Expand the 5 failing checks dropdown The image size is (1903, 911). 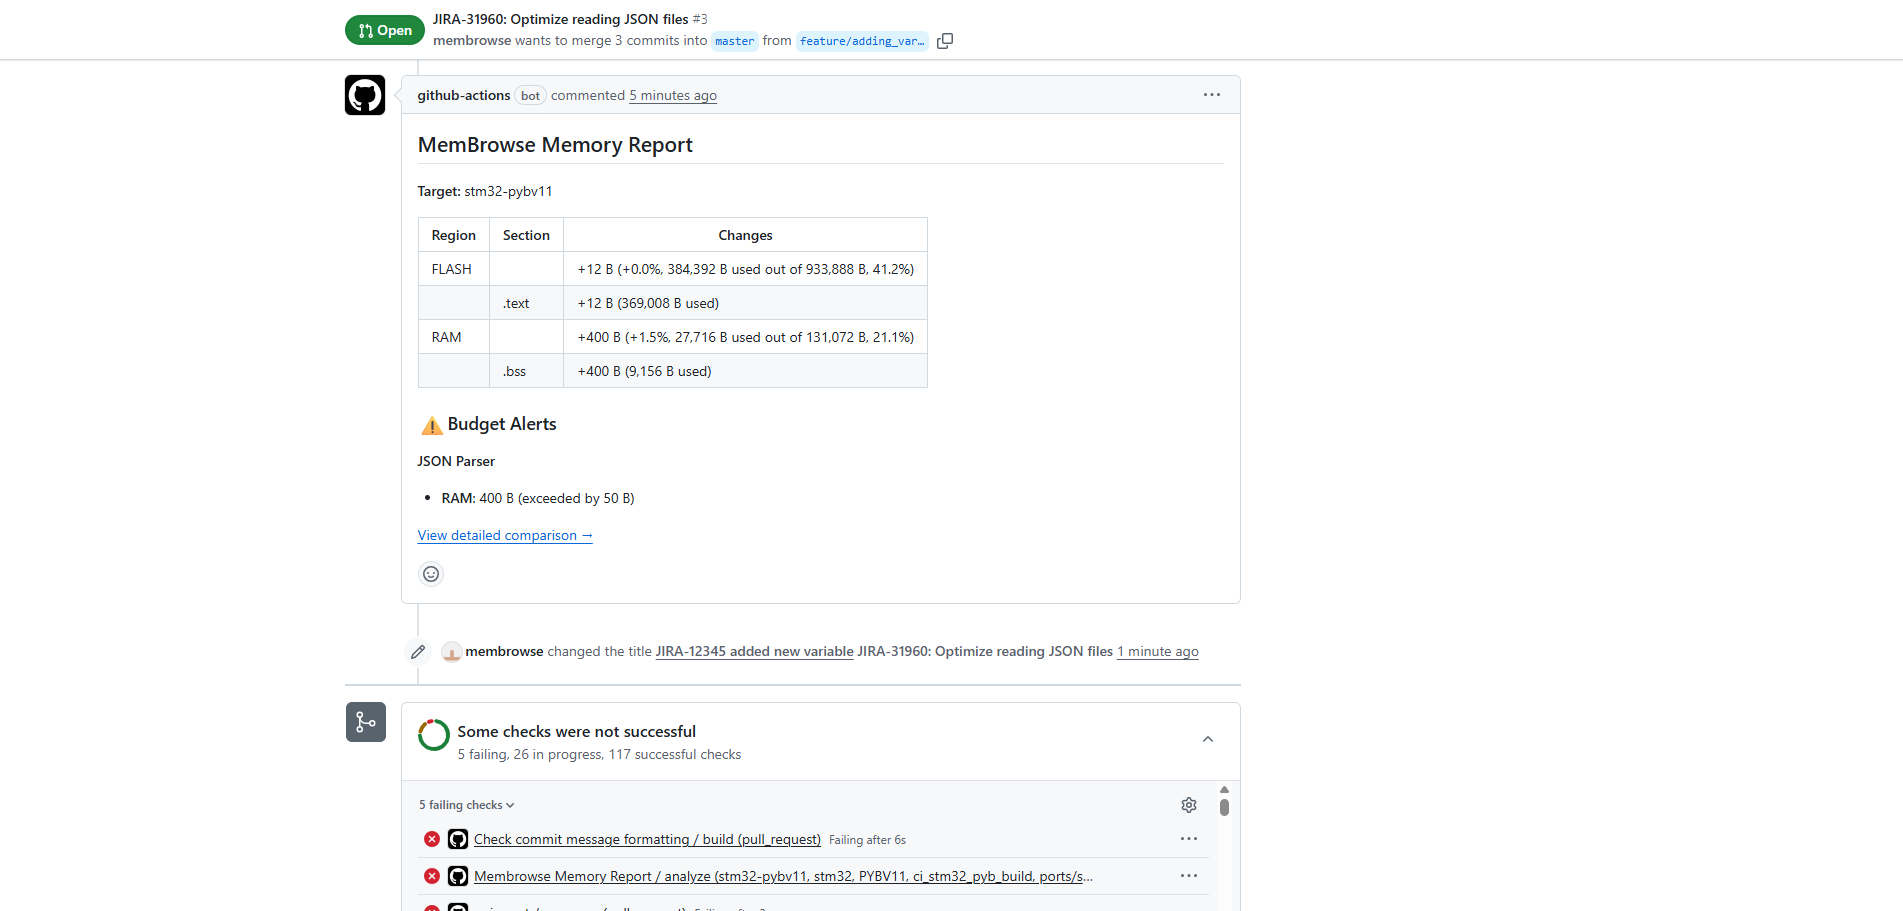467,805
